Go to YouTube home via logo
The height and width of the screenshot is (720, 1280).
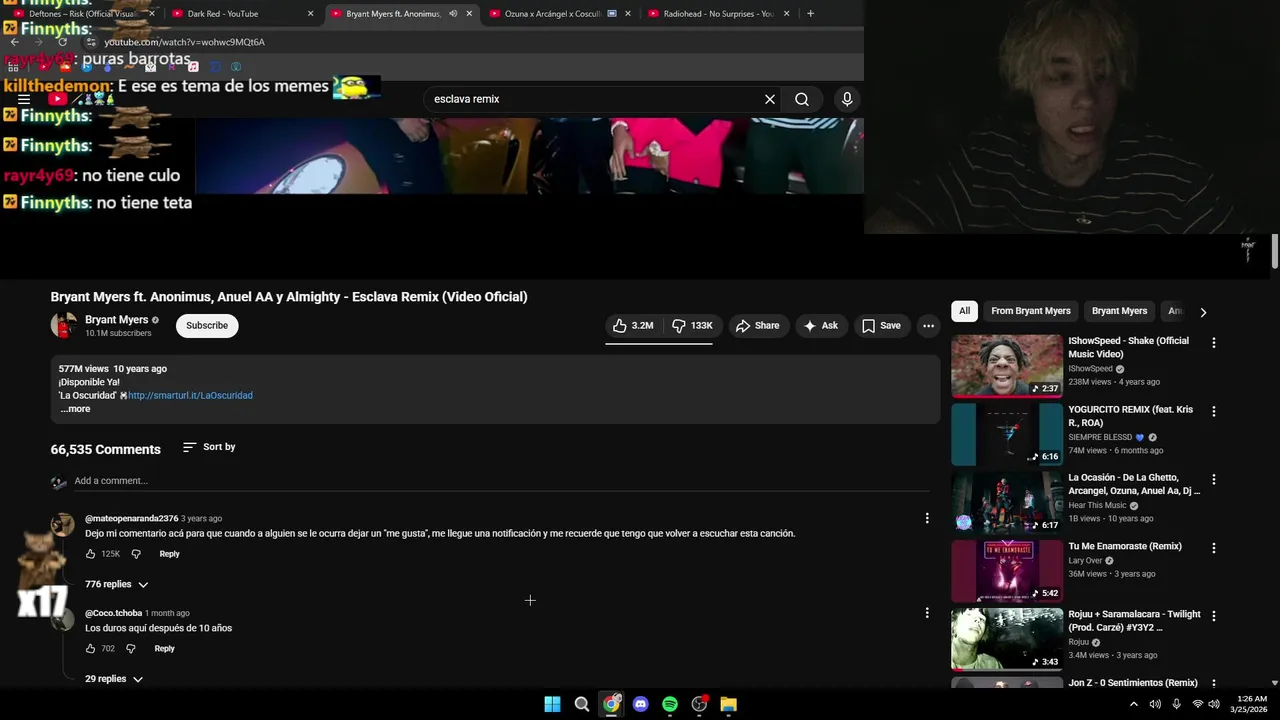point(80,99)
